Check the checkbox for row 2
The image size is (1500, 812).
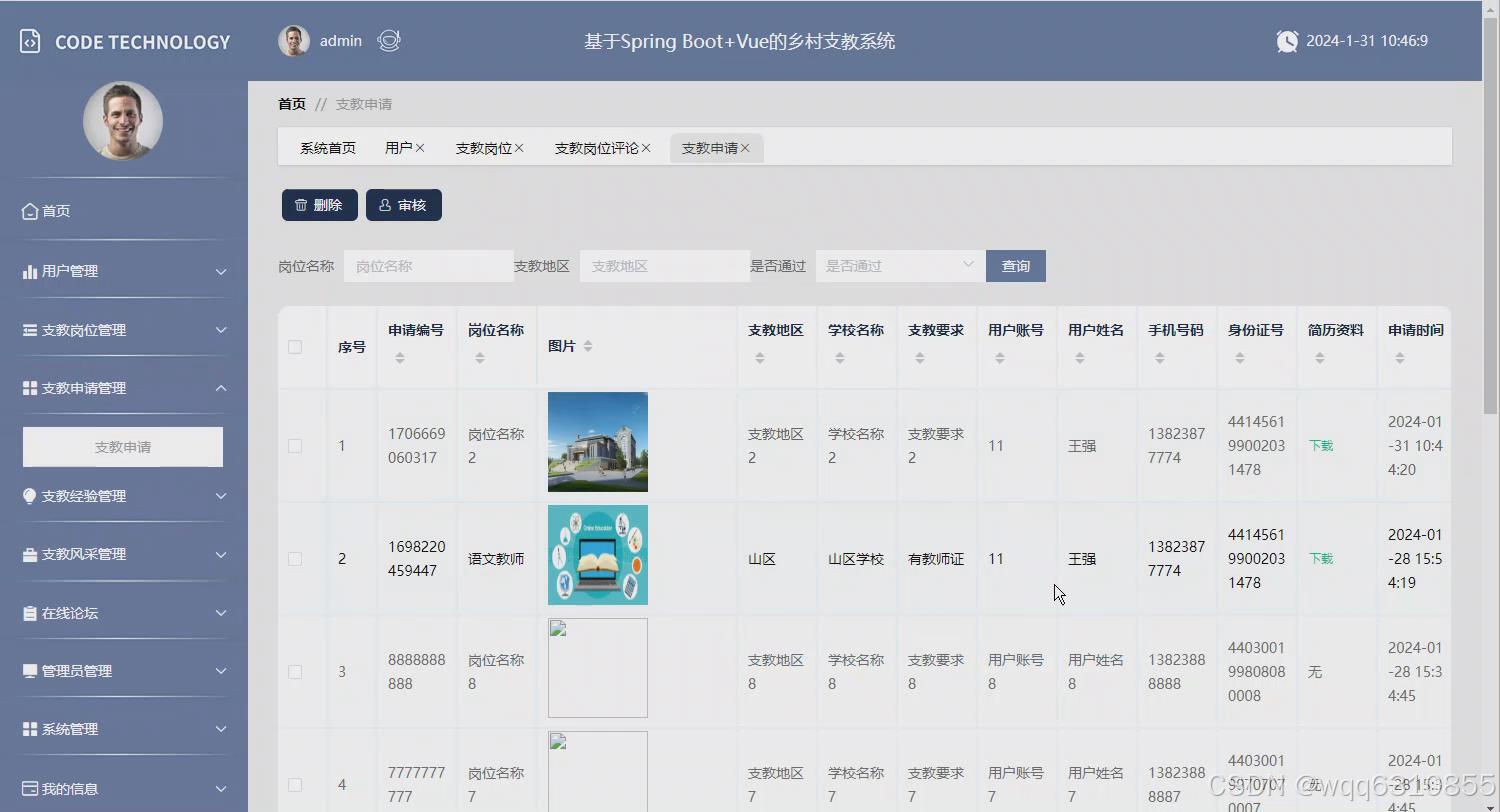295,559
